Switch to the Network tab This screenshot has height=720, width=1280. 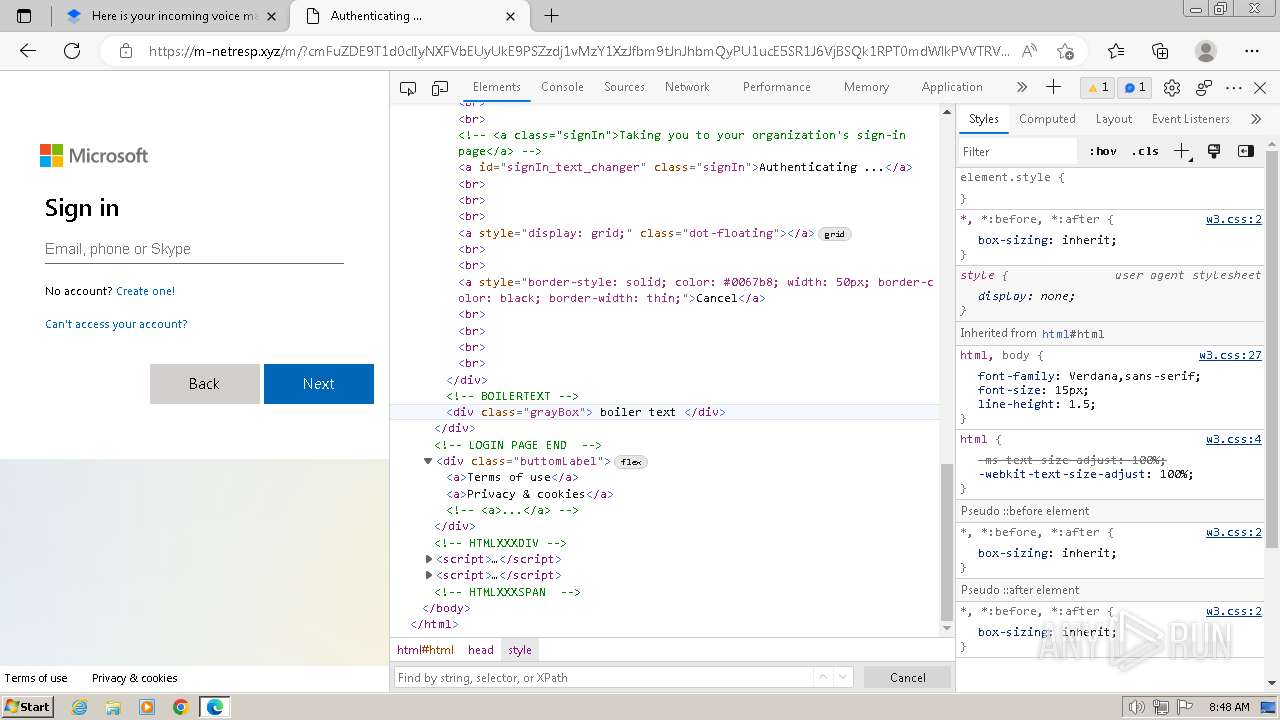tap(687, 87)
